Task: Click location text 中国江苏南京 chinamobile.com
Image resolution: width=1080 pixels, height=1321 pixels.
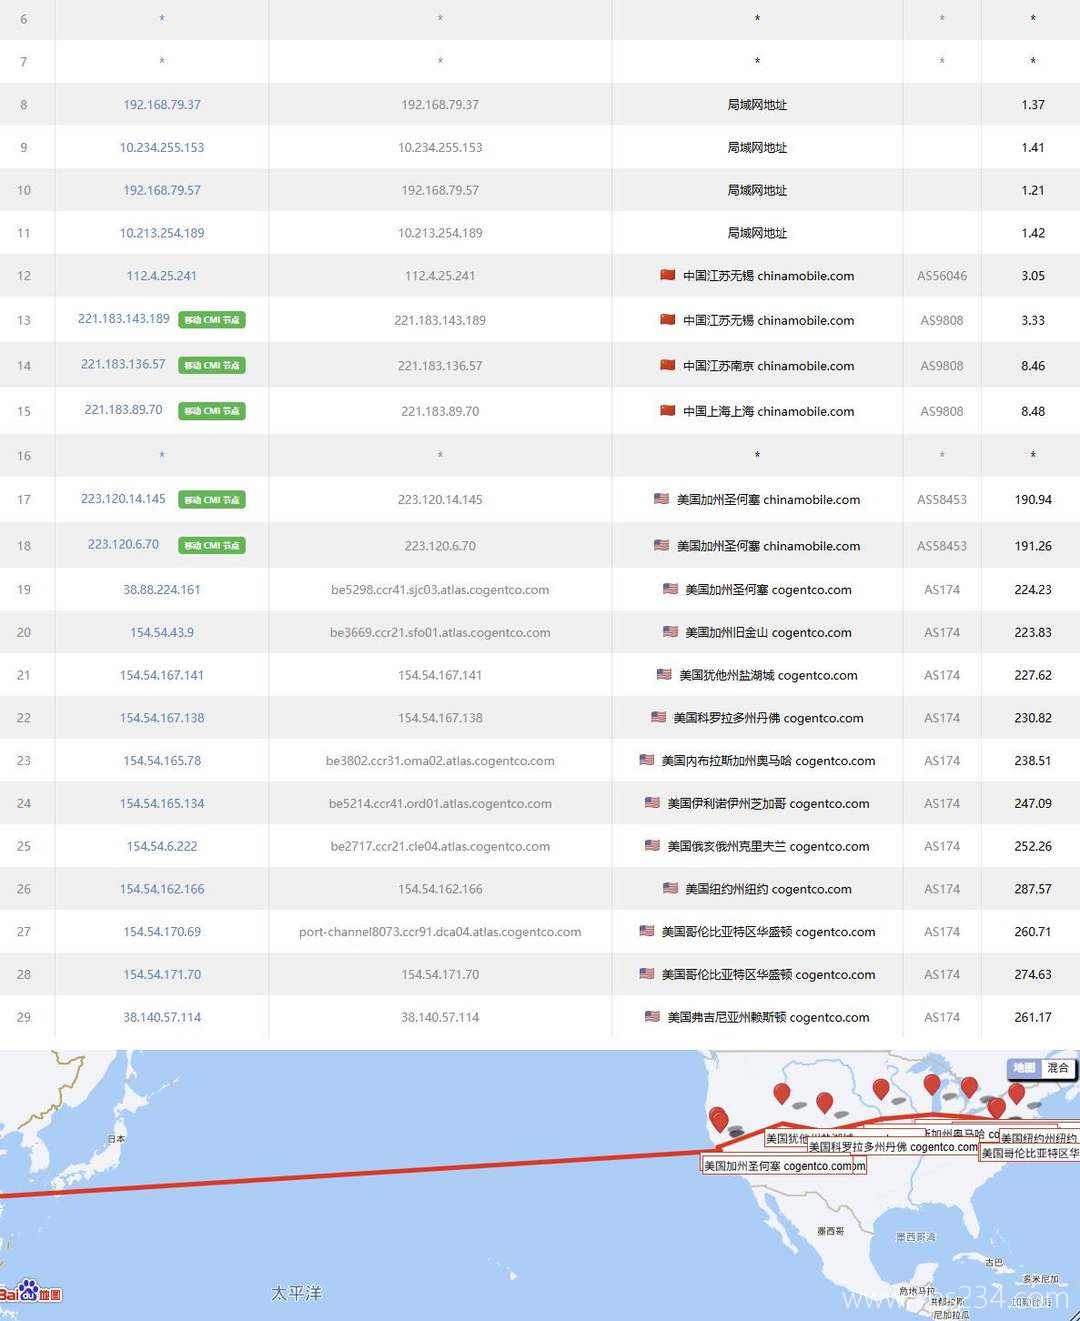Action: (x=768, y=365)
